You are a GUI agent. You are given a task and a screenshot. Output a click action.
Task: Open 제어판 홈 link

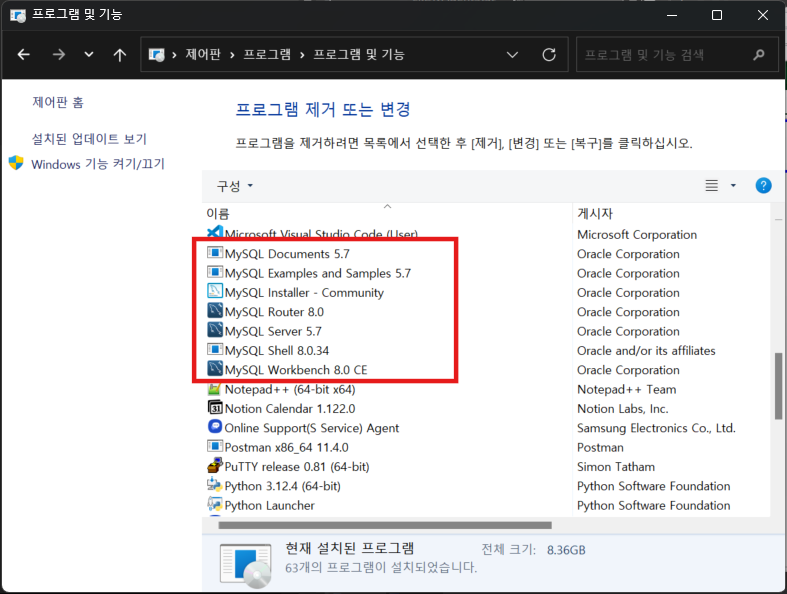(58, 102)
